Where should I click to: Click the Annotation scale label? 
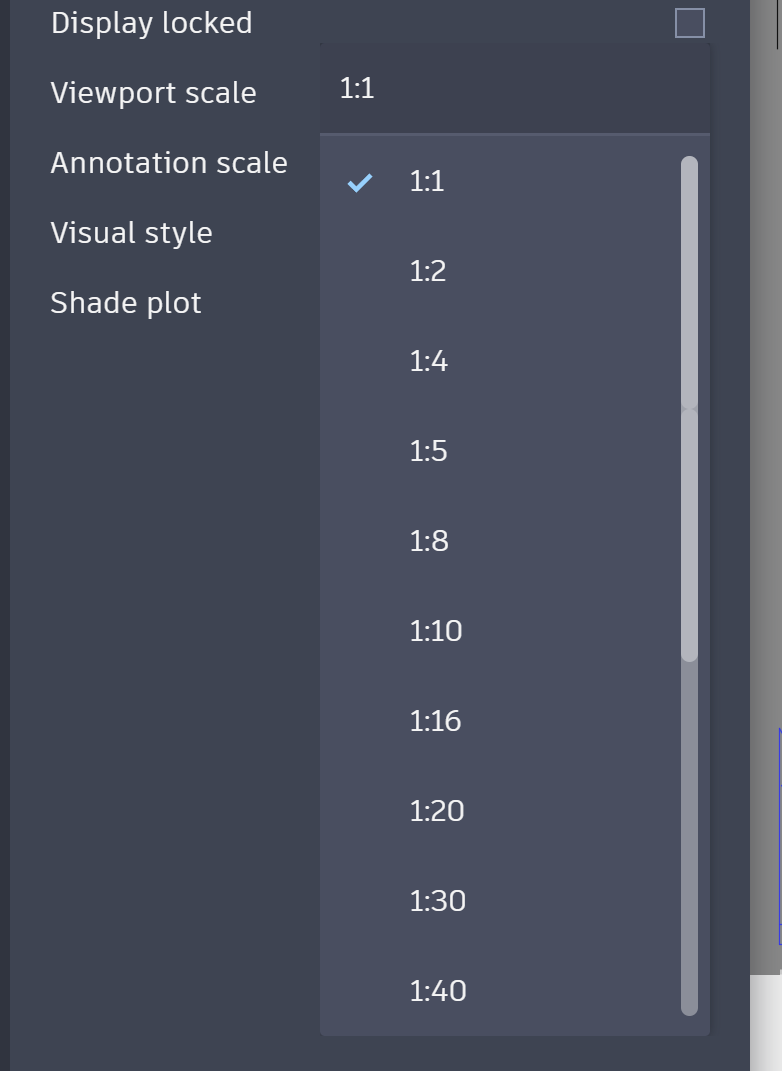(169, 163)
